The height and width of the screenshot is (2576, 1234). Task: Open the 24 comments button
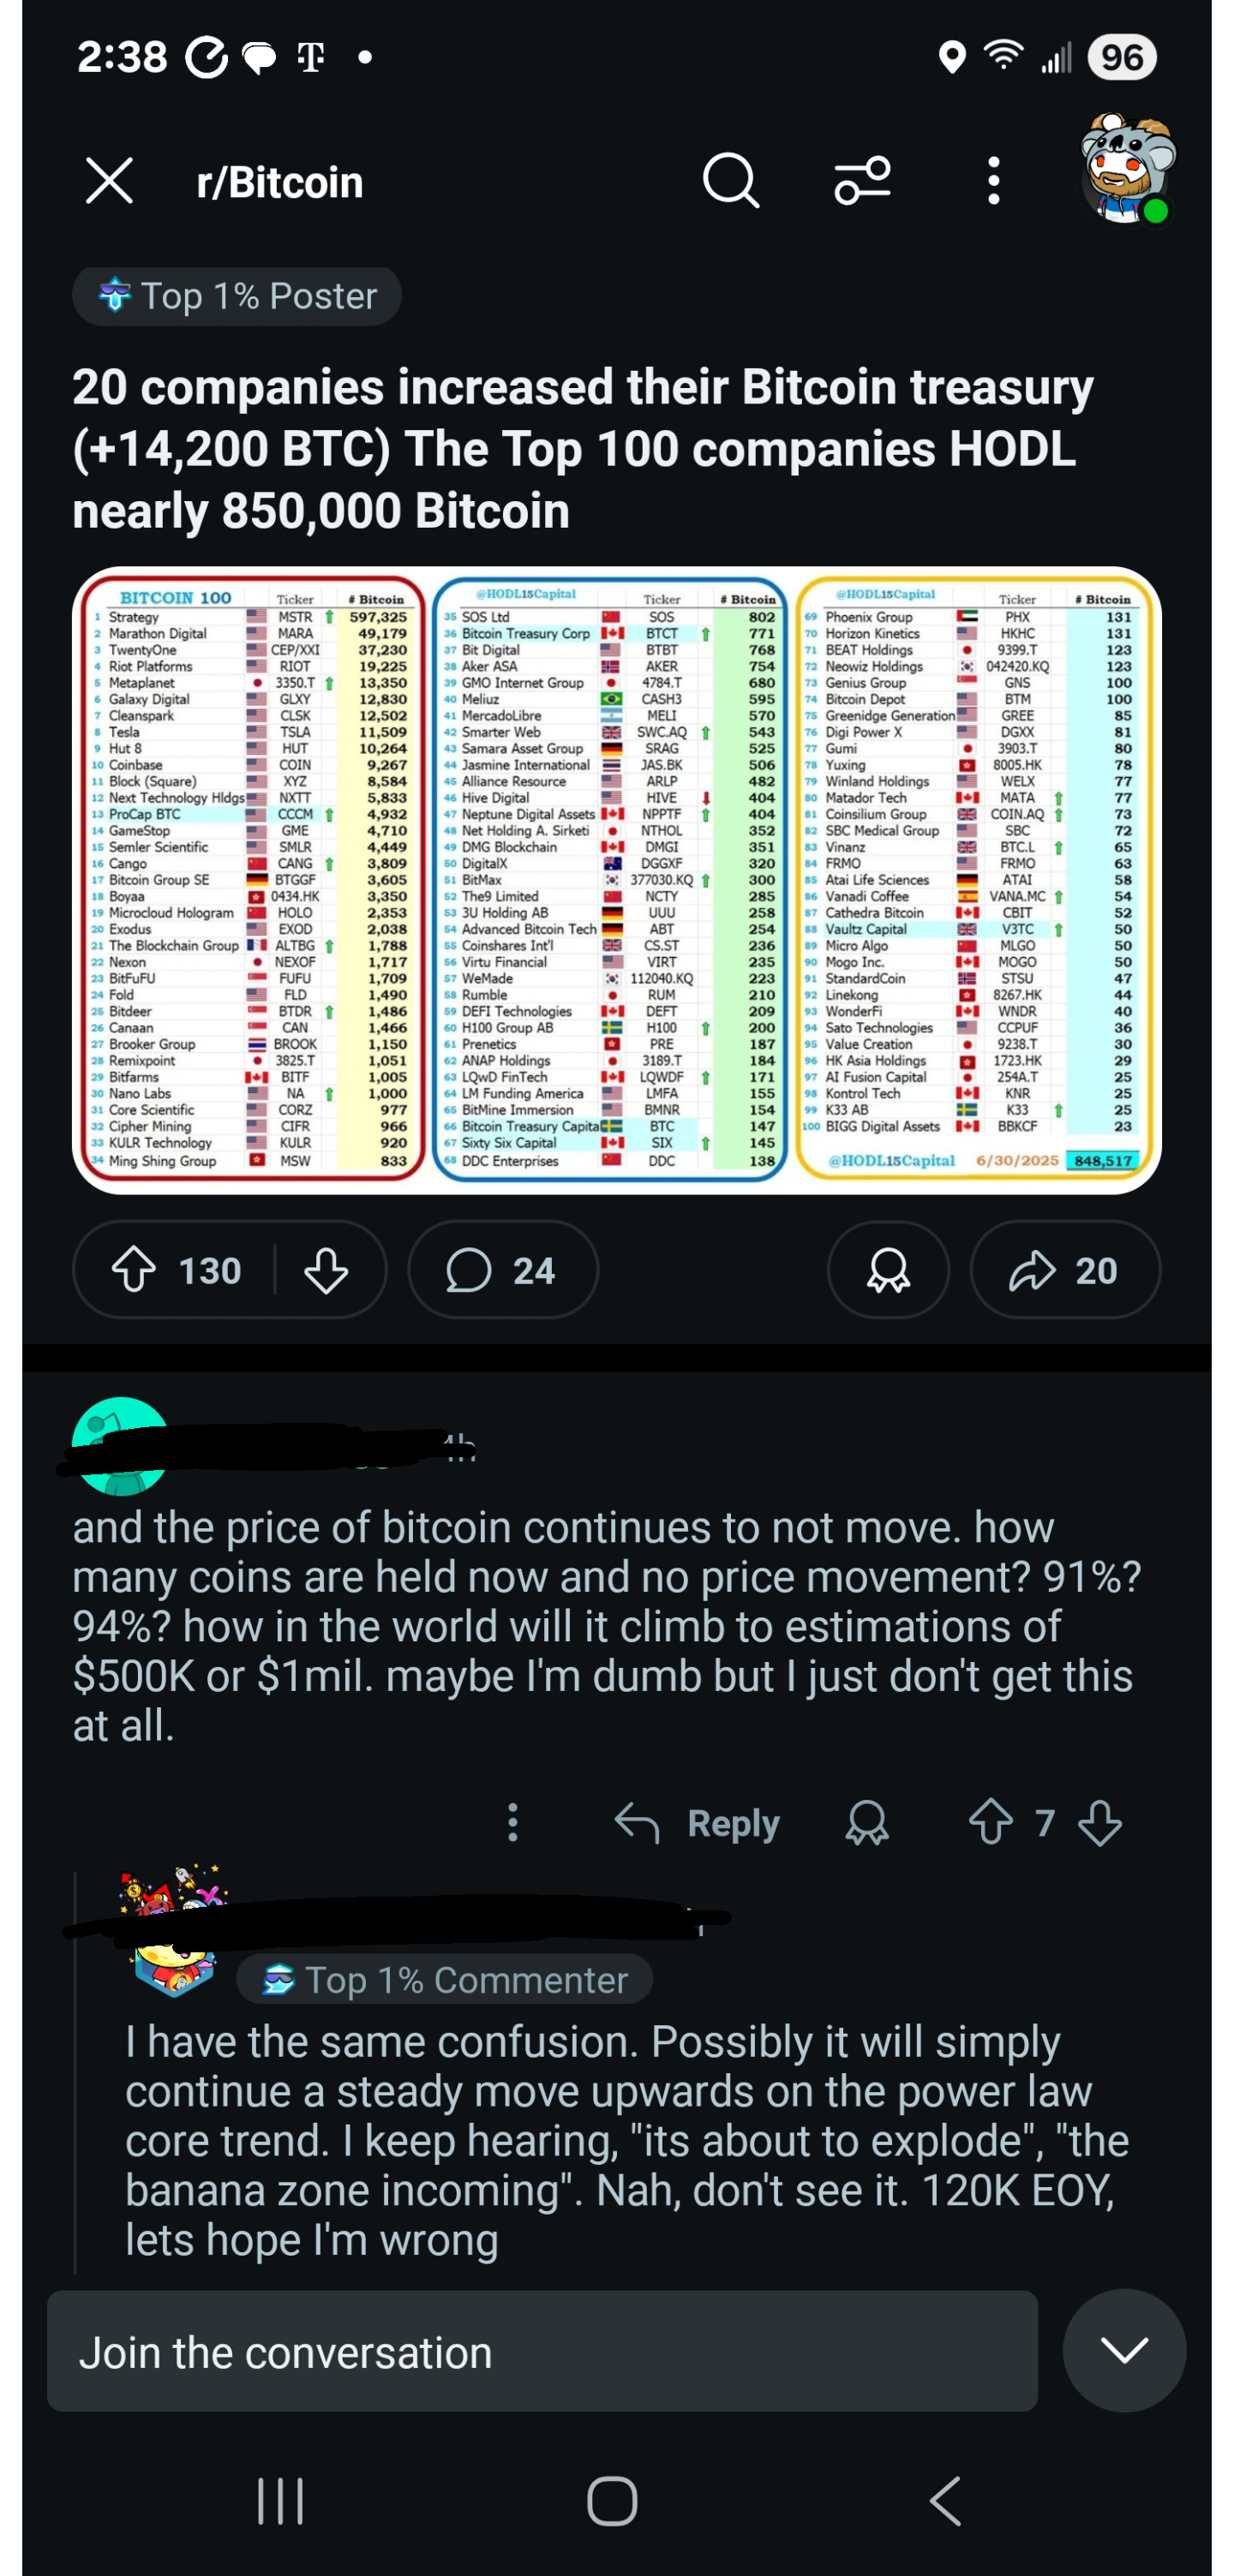(x=502, y=1270)
